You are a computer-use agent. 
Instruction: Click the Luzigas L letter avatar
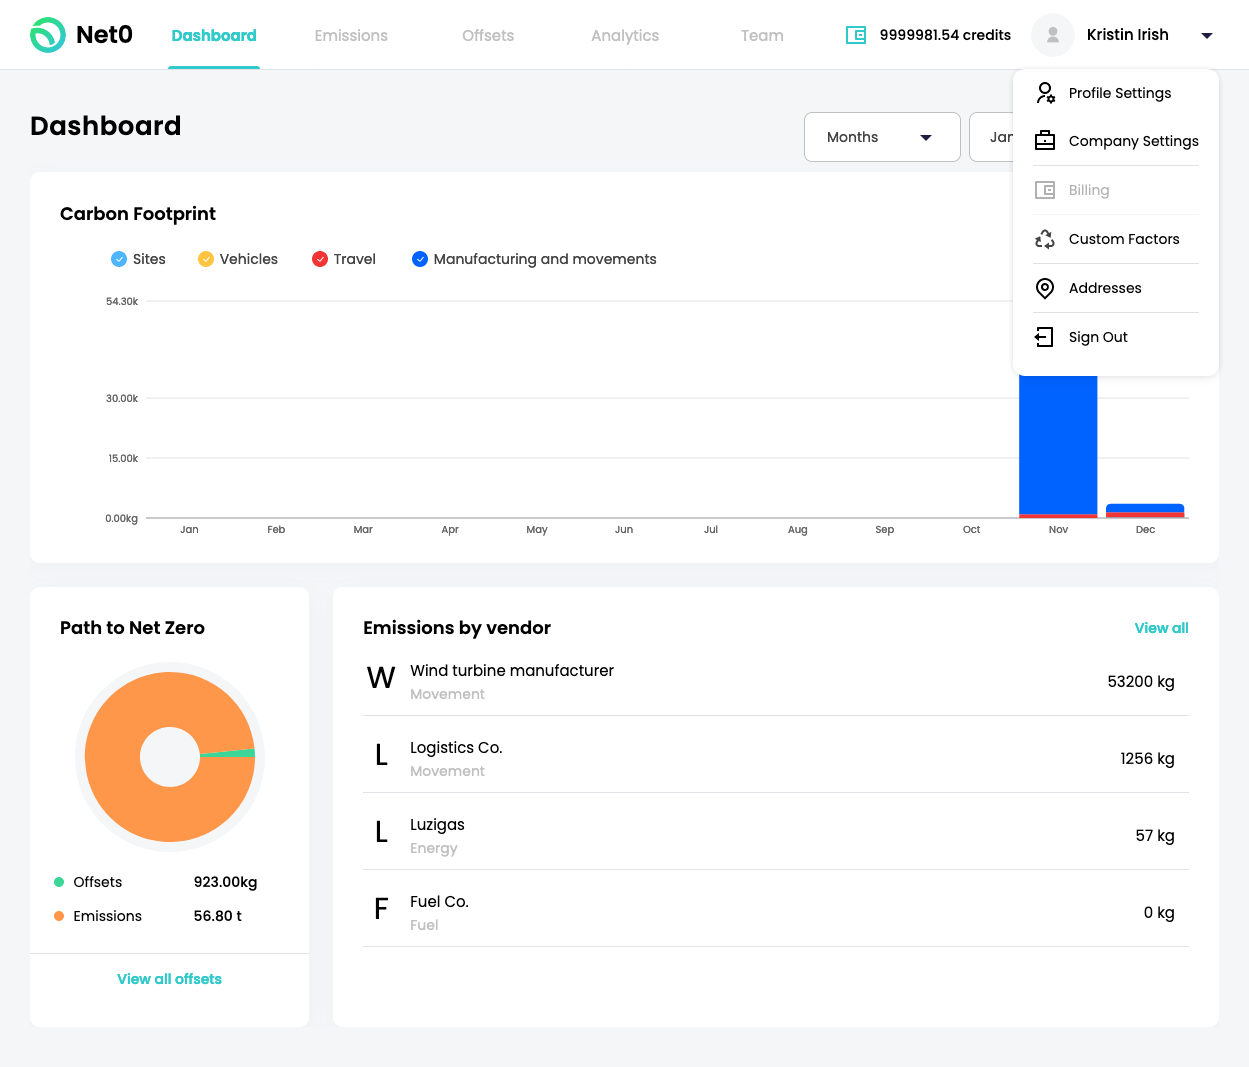tap(381, 833)
